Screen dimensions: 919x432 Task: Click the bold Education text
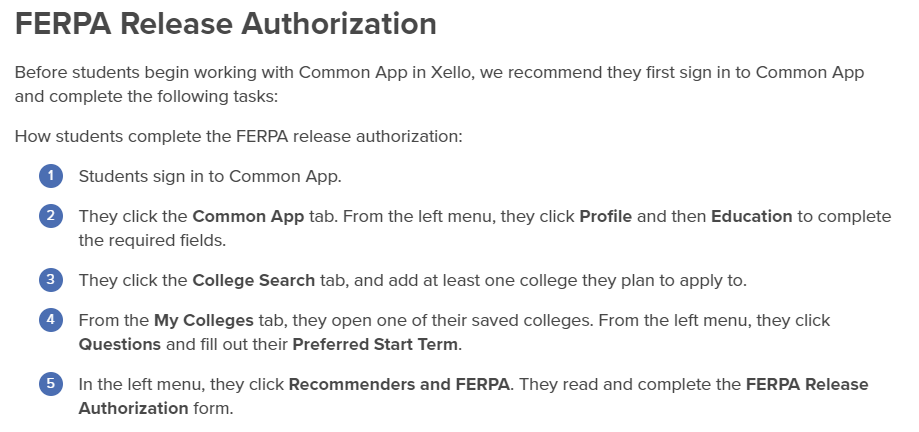click(751, 216)
